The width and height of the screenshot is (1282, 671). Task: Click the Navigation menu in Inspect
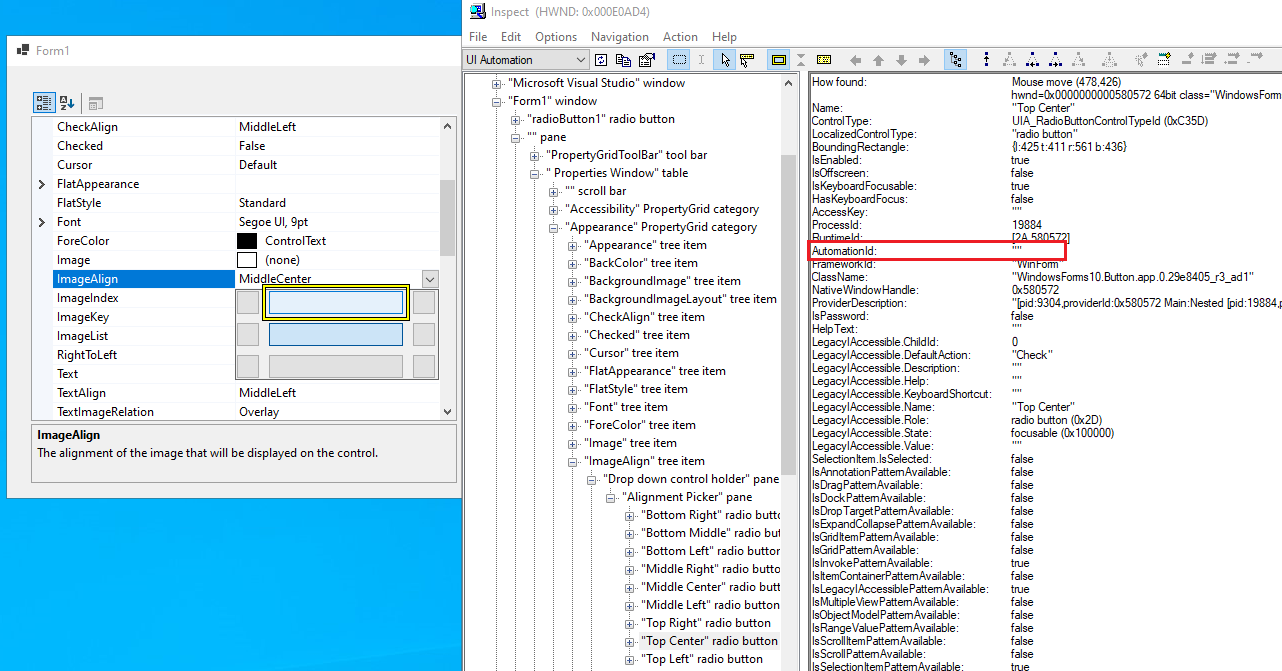[x=619, y=36]
